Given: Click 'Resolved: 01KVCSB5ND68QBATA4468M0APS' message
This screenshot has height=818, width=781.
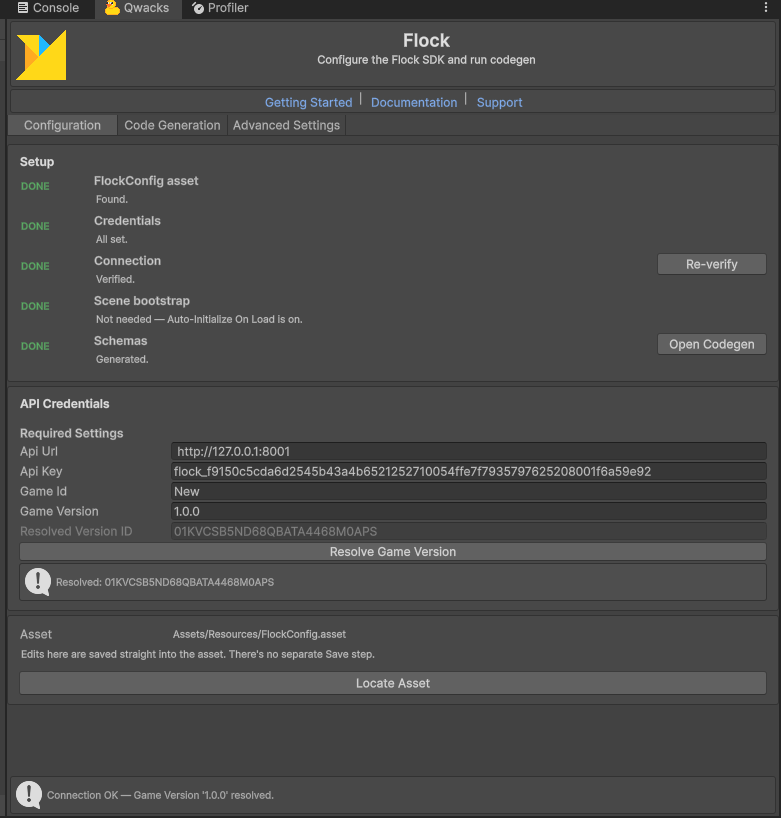Looking at the screenshot, I should 165,582.
